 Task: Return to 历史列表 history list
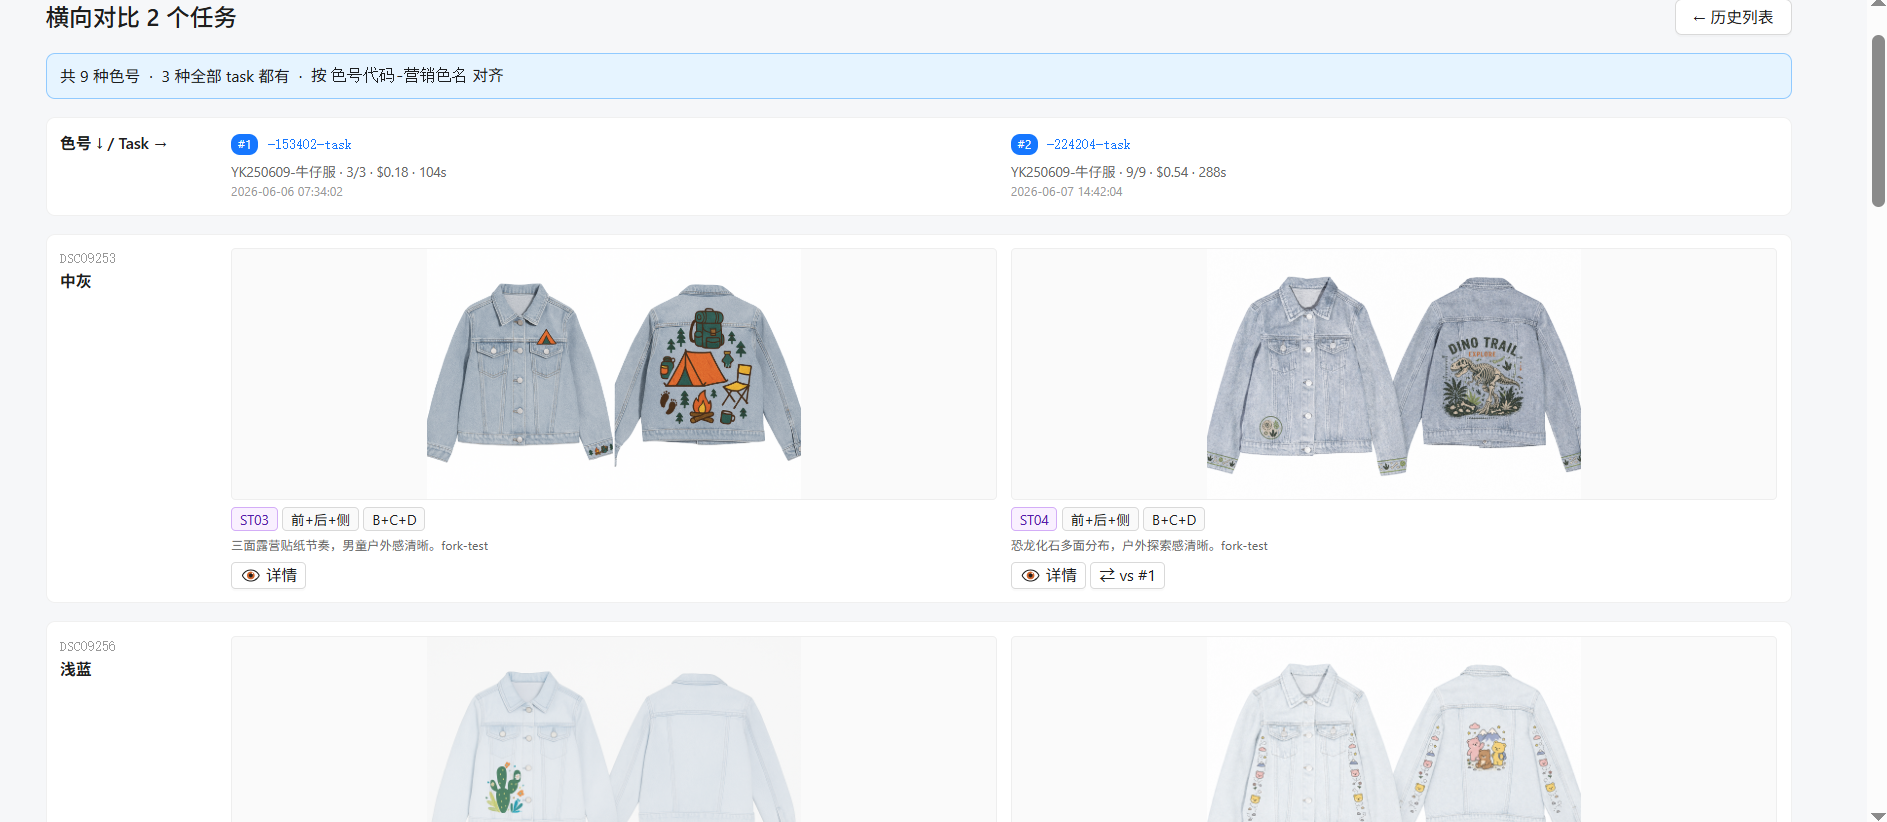pyautogui.click(x=1733, y=17)
